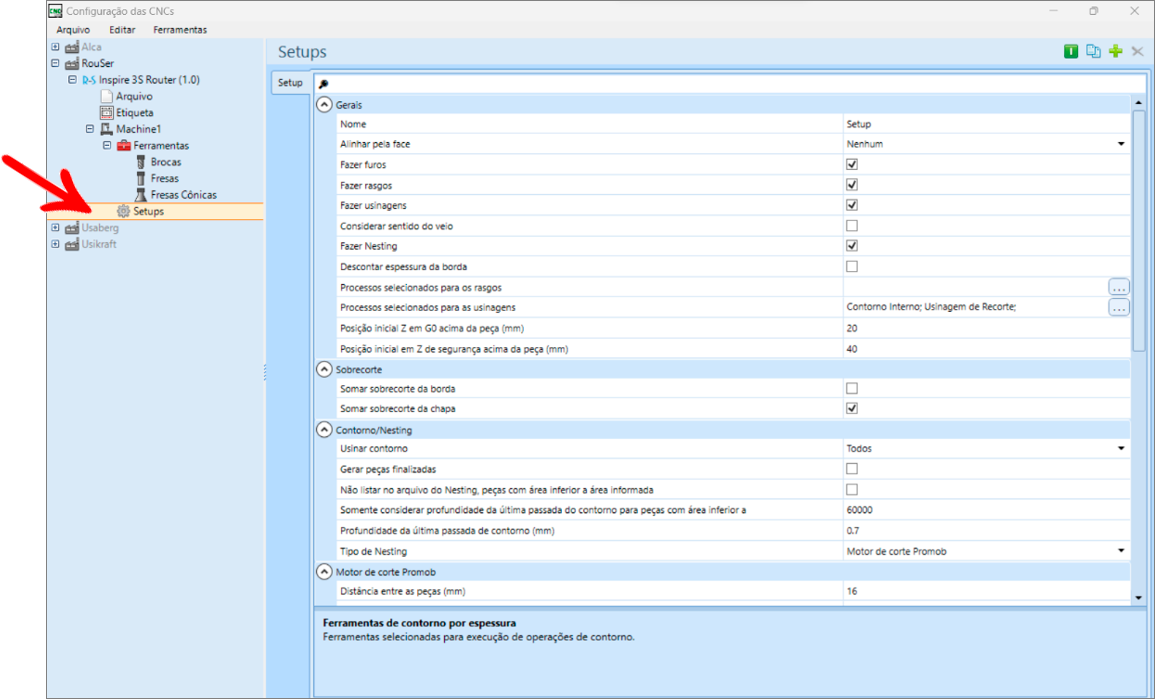This screenshot has height=699, width=1155.
Task: Toggle Somar sobrecorte da borda checkbox
Action: tap(852, 388)
